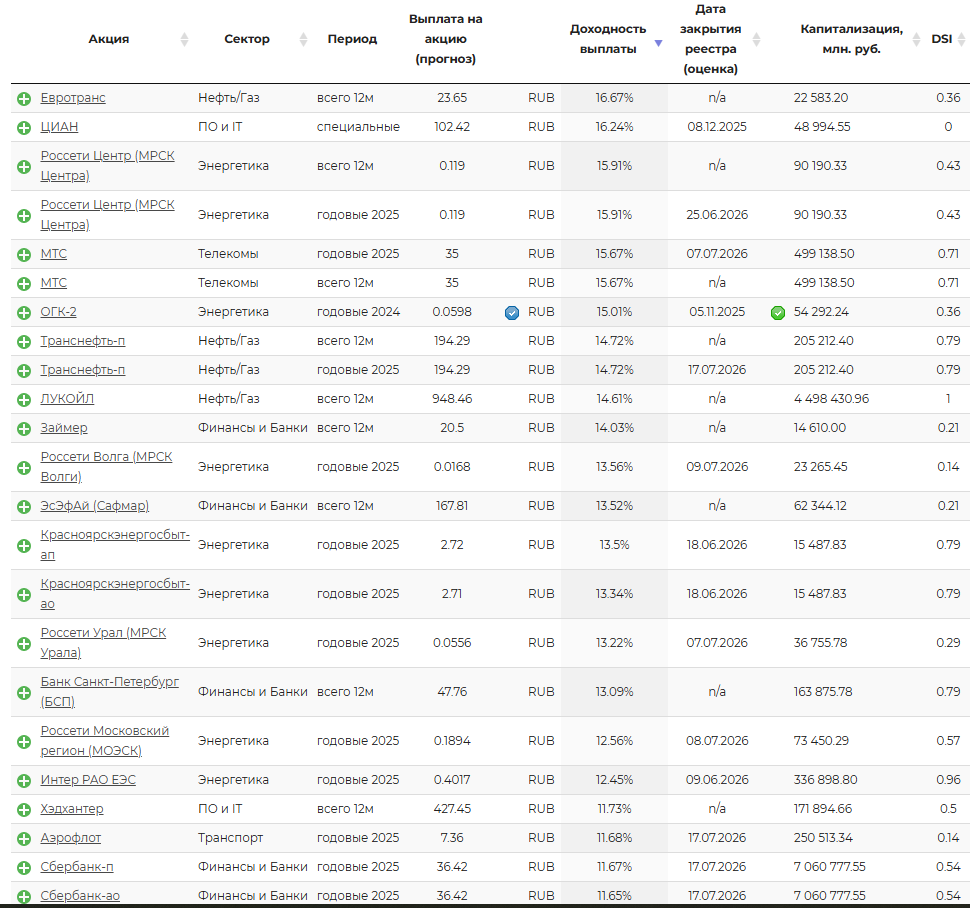Click the Выплата на акцию header
The image size is (970, 908).
[x=445, y=39]
